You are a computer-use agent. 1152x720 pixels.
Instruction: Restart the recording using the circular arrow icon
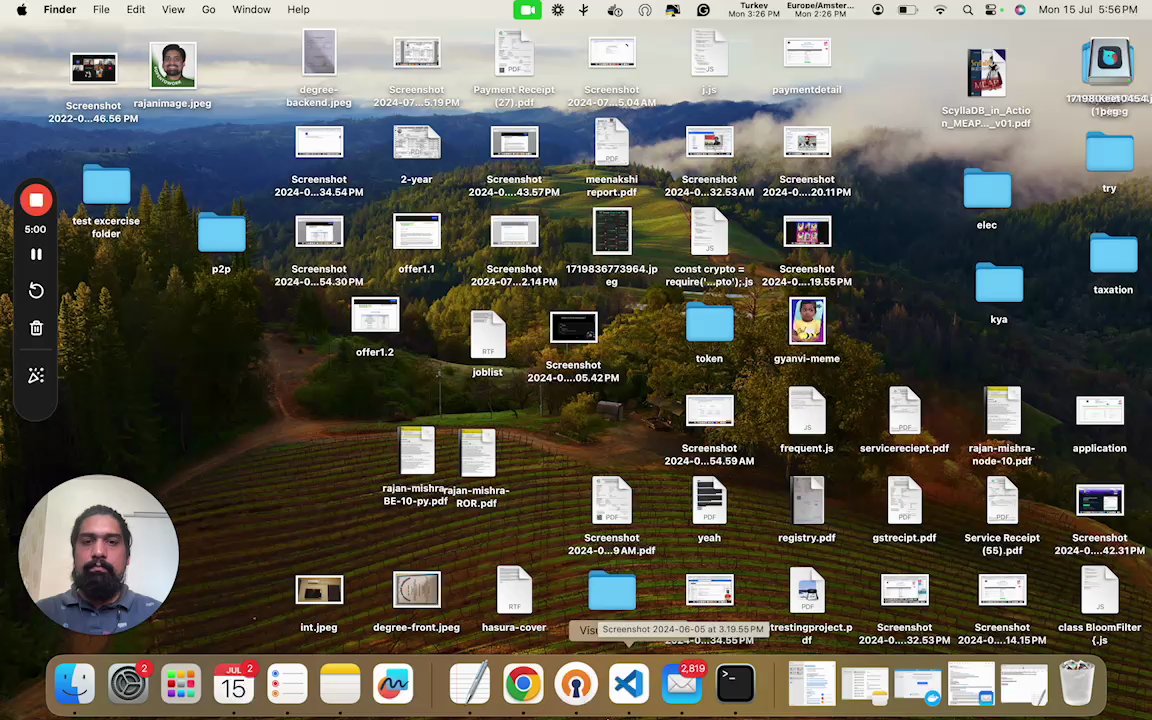36,291
